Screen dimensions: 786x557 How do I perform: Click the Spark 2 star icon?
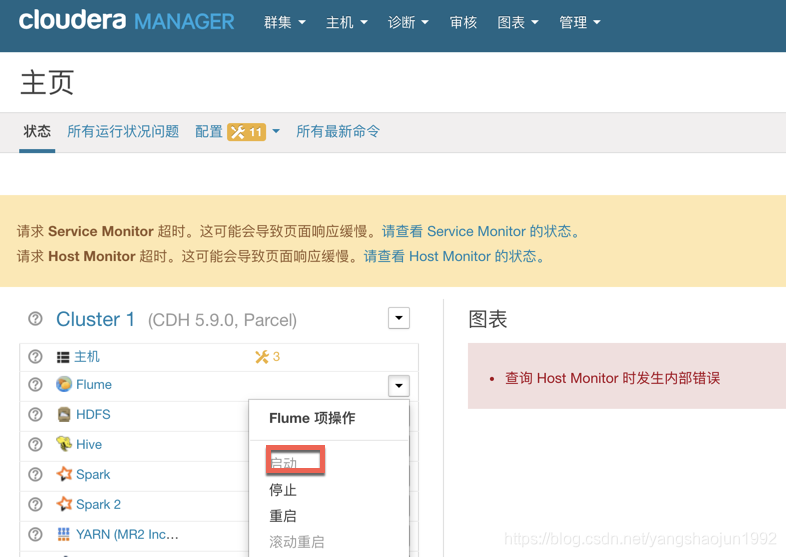[x=64, y=504]
